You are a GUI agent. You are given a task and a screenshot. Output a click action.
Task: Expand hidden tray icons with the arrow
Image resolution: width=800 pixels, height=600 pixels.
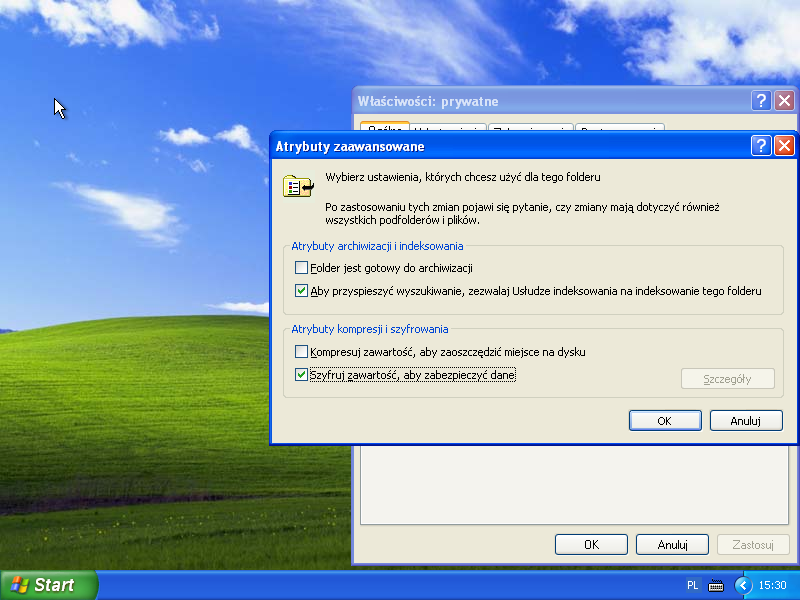click(x=742, y=585)
